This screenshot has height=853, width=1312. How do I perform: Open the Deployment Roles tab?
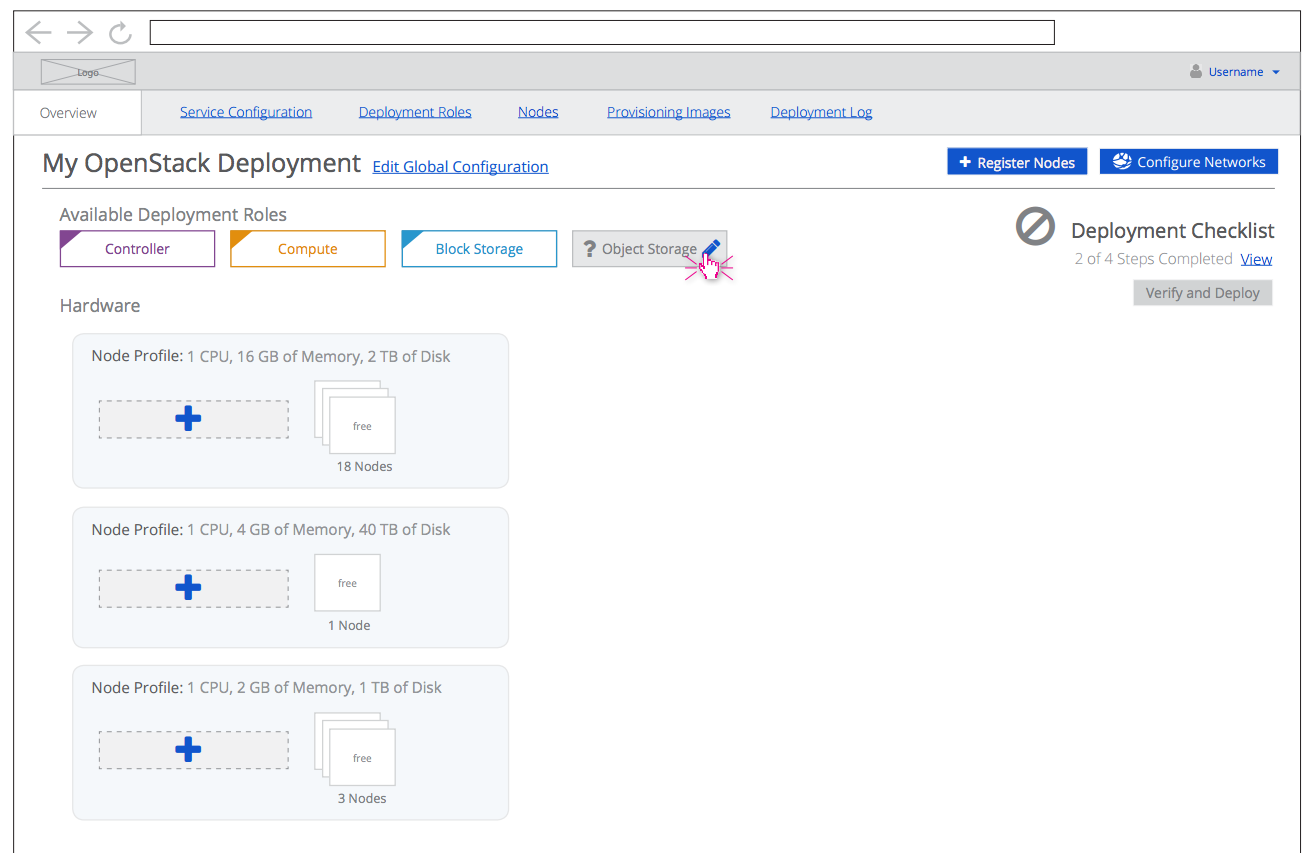point(415,112)
